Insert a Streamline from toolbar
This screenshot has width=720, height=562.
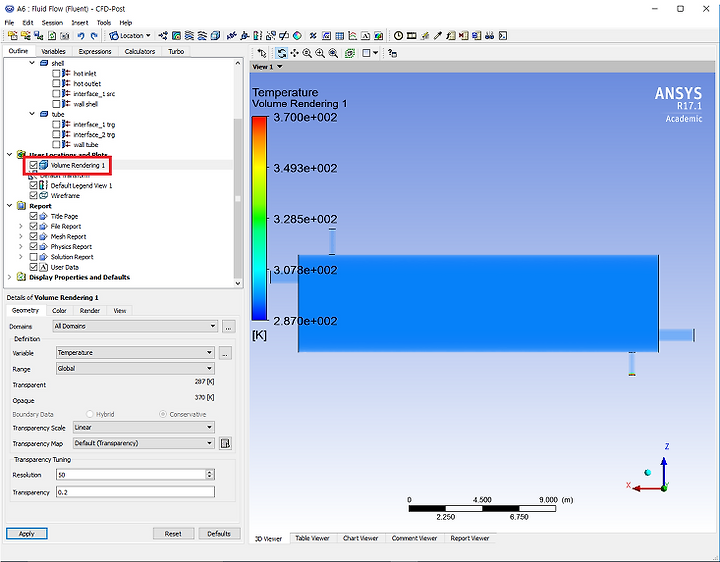(x=189, y=35)
